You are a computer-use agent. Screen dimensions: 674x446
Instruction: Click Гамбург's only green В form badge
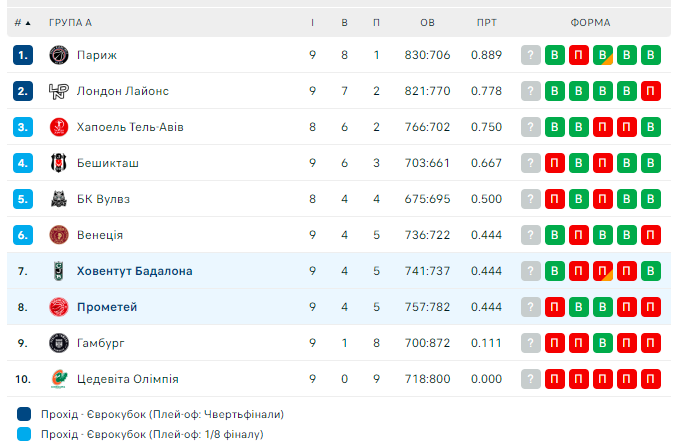(603, 343)
